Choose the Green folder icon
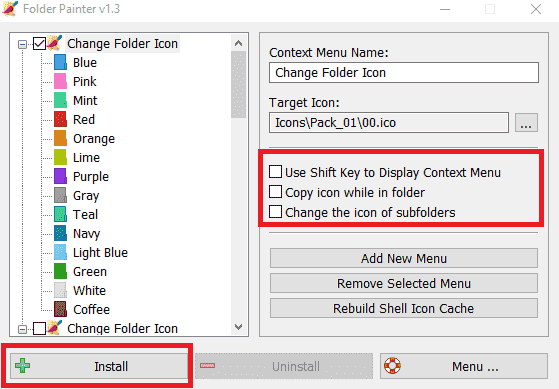 tap(60, 271)
